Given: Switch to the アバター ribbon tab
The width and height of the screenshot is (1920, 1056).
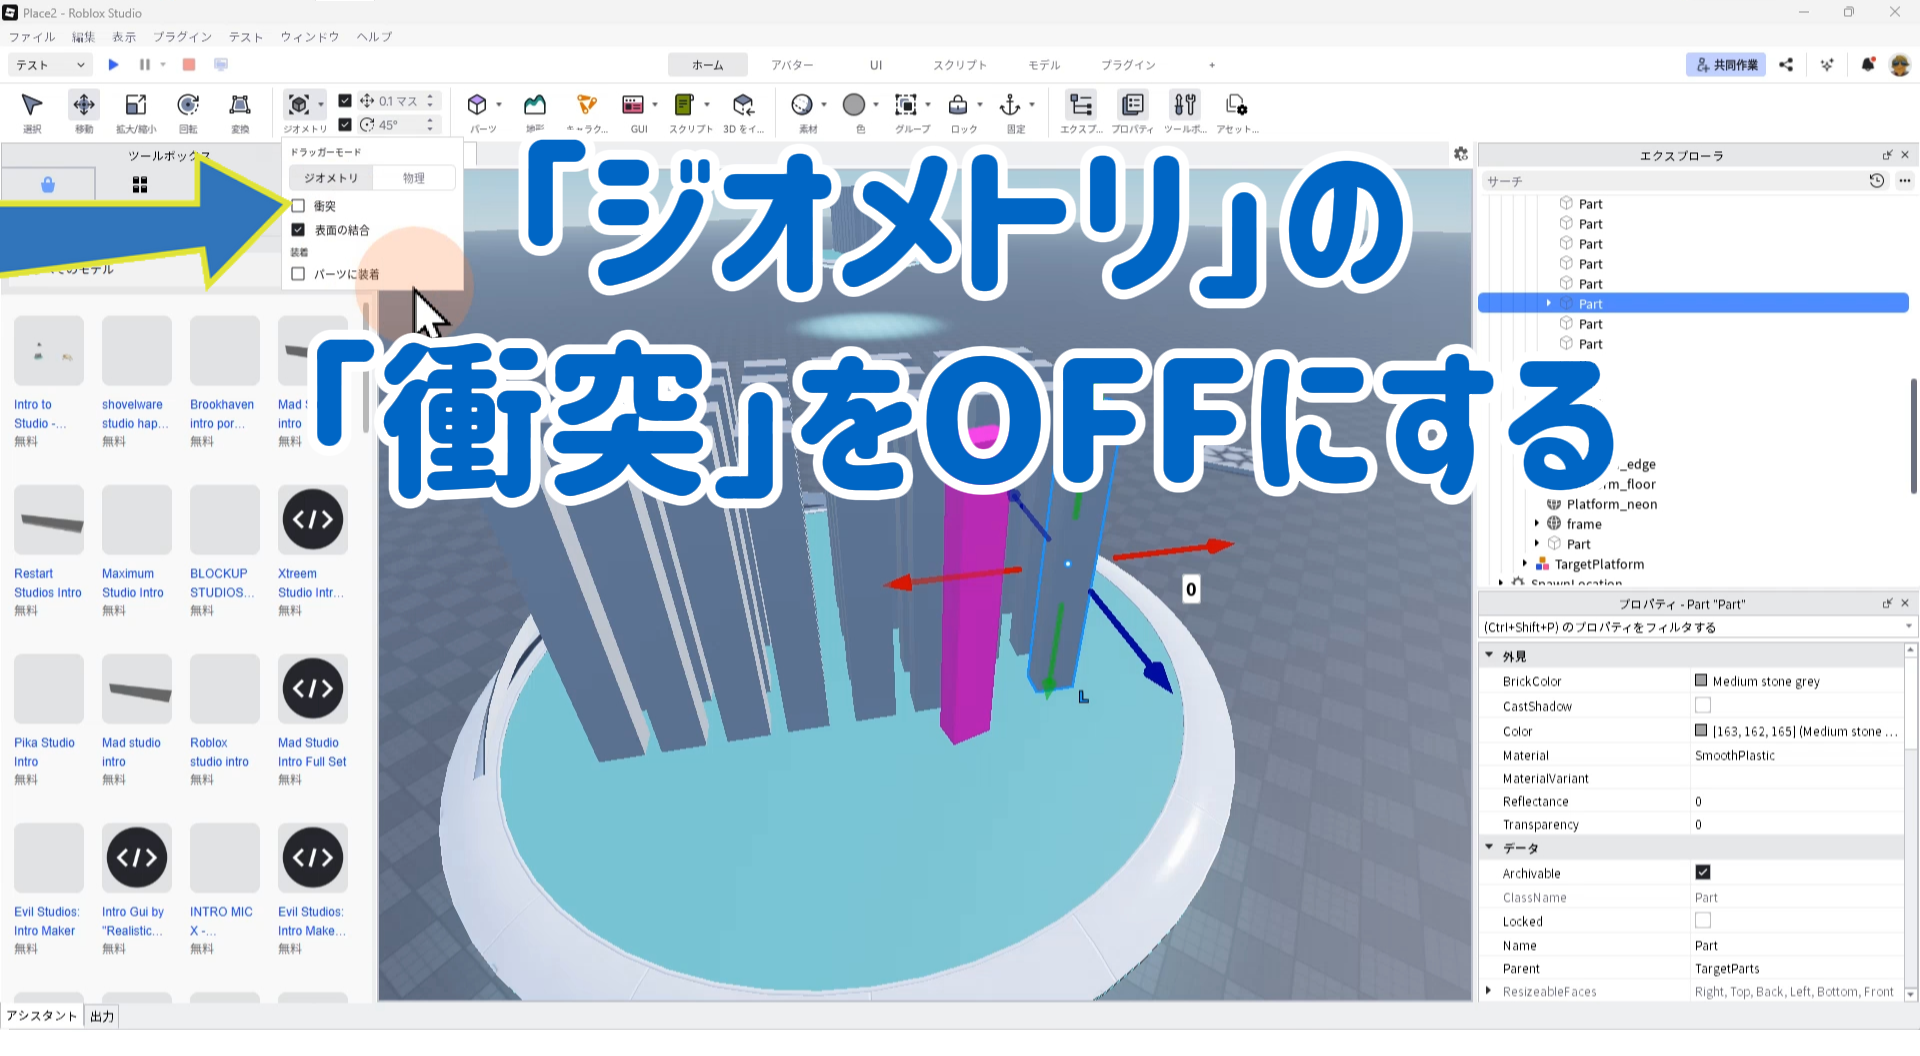Looking at the screenshot, I should pyautogui.click(x=791, y=65).
